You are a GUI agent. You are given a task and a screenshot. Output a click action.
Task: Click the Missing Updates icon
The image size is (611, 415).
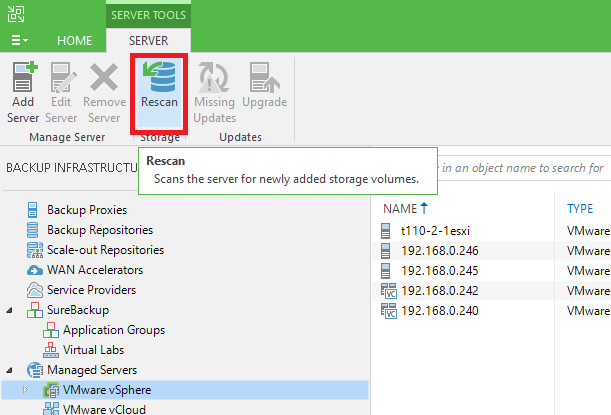(214, 77)
